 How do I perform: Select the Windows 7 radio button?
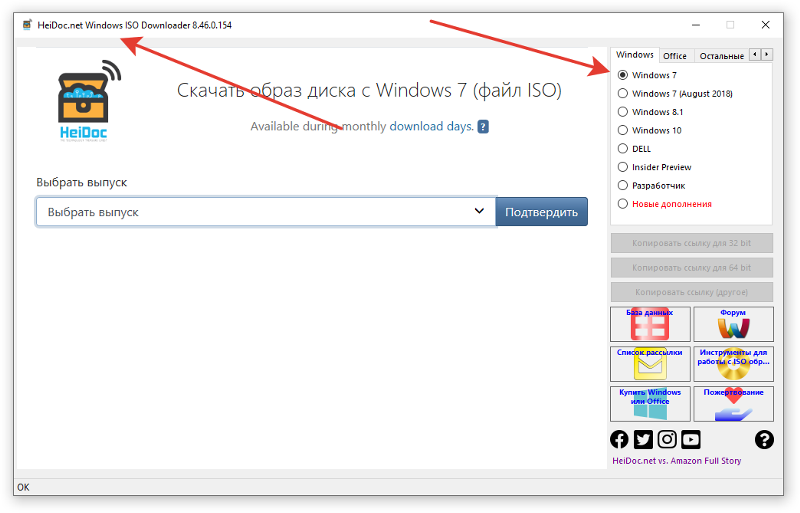pyautogui.click(x=622, y=75)
